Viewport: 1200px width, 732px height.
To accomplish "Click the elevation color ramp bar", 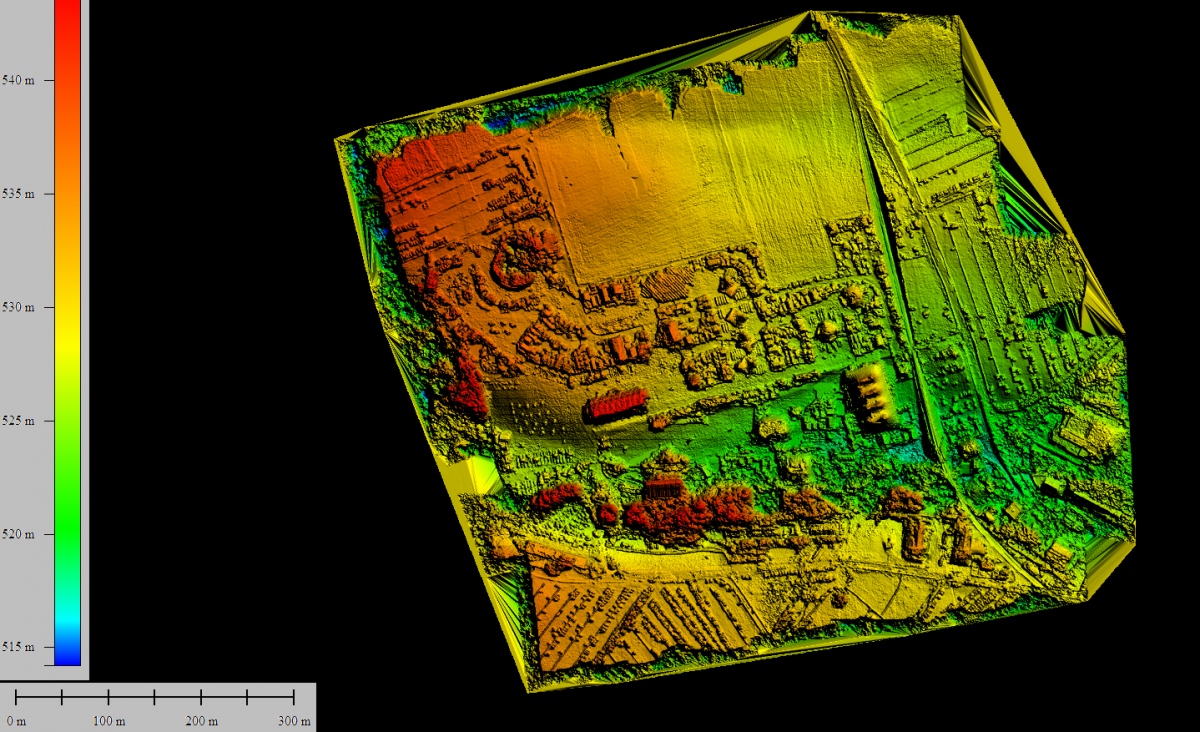I will pyautogui.click(x=67, y=332).
